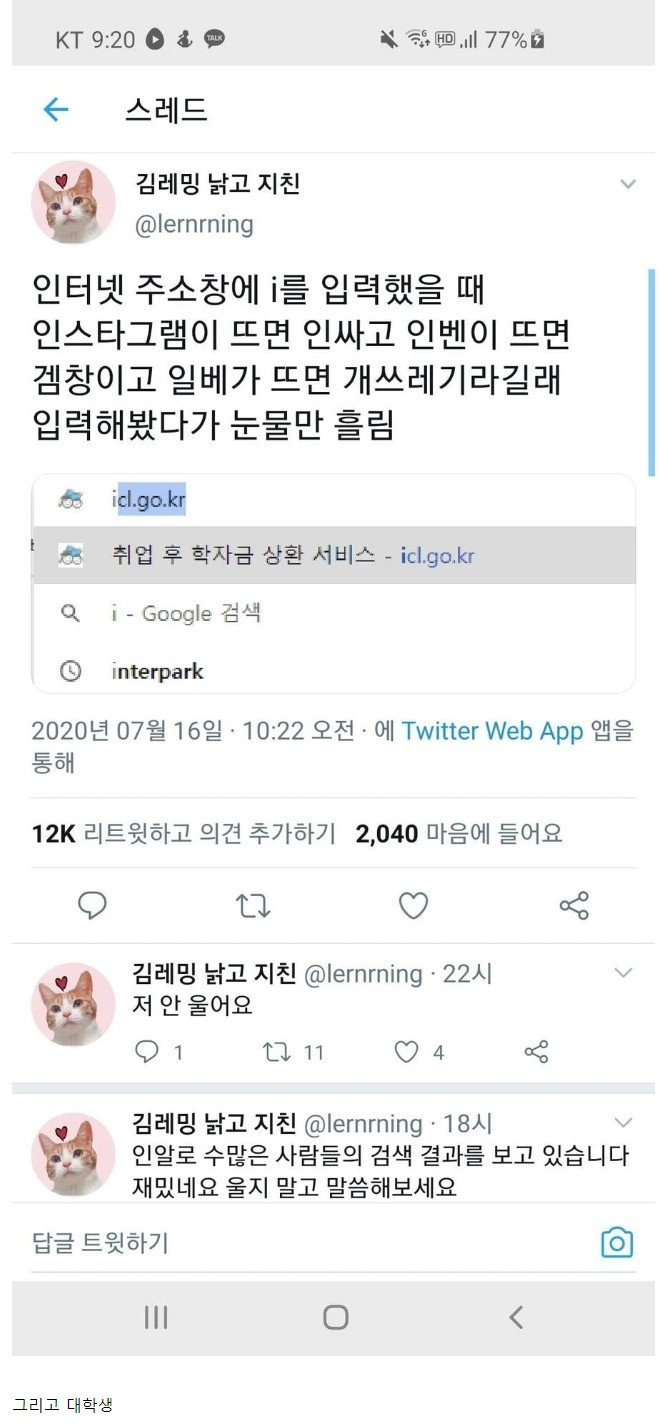Retweet the main tweet
This screenshot has width=659, height=1428.
click(x=253, y=906)
